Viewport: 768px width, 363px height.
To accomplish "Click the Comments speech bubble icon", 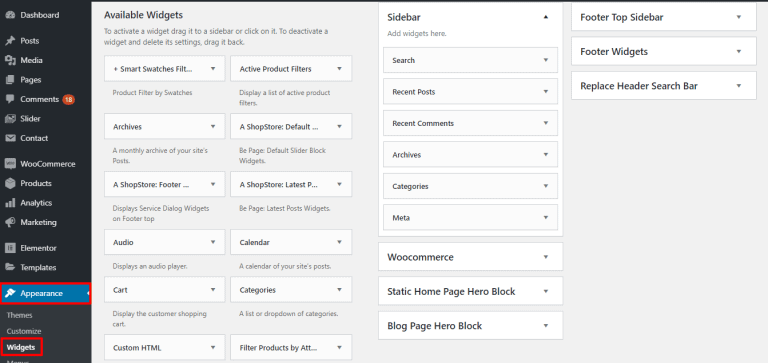I will (10, 99).
